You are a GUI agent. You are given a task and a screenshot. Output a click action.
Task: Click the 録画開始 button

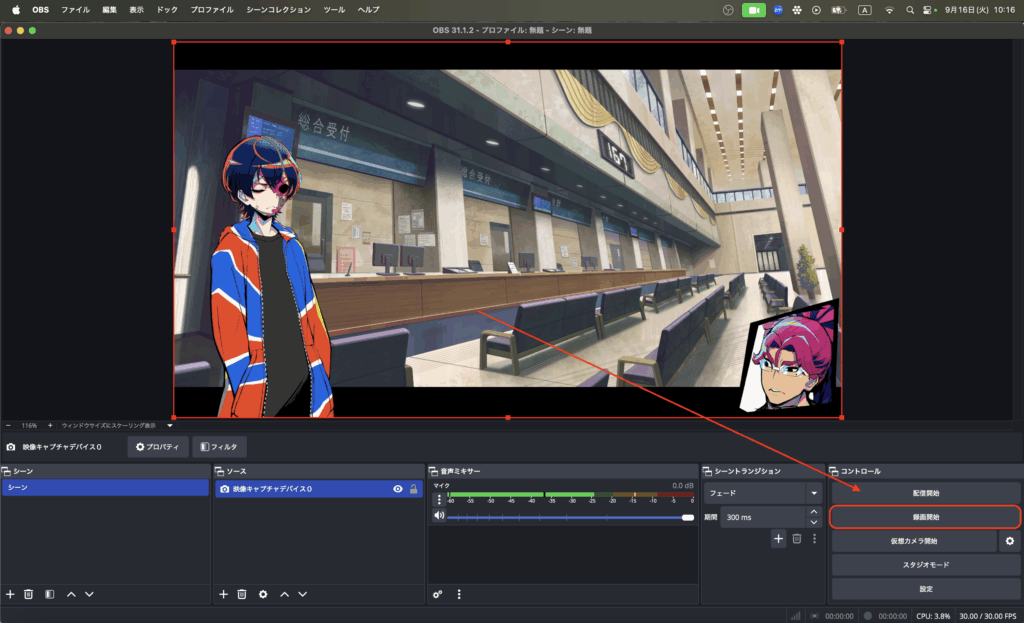pos(925,517)
